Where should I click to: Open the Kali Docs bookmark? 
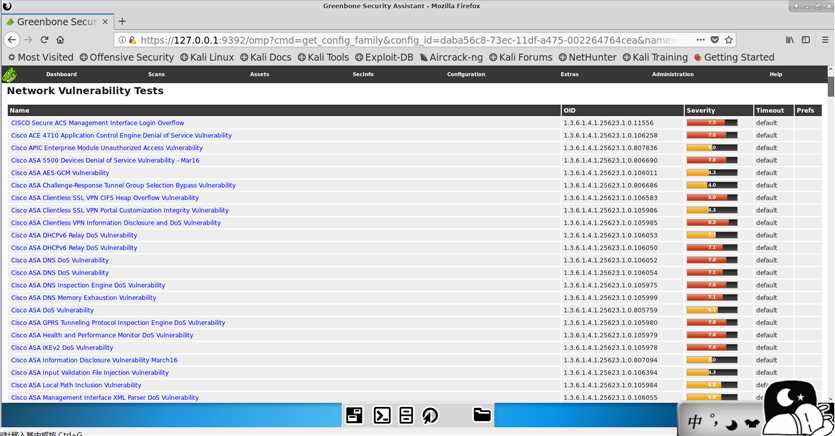click(x=266, y=57)
